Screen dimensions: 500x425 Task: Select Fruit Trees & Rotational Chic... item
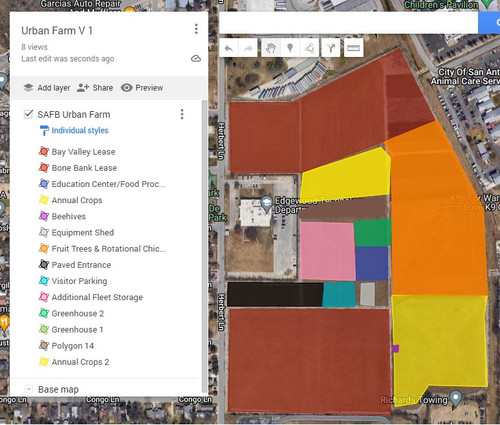point(109,249)
